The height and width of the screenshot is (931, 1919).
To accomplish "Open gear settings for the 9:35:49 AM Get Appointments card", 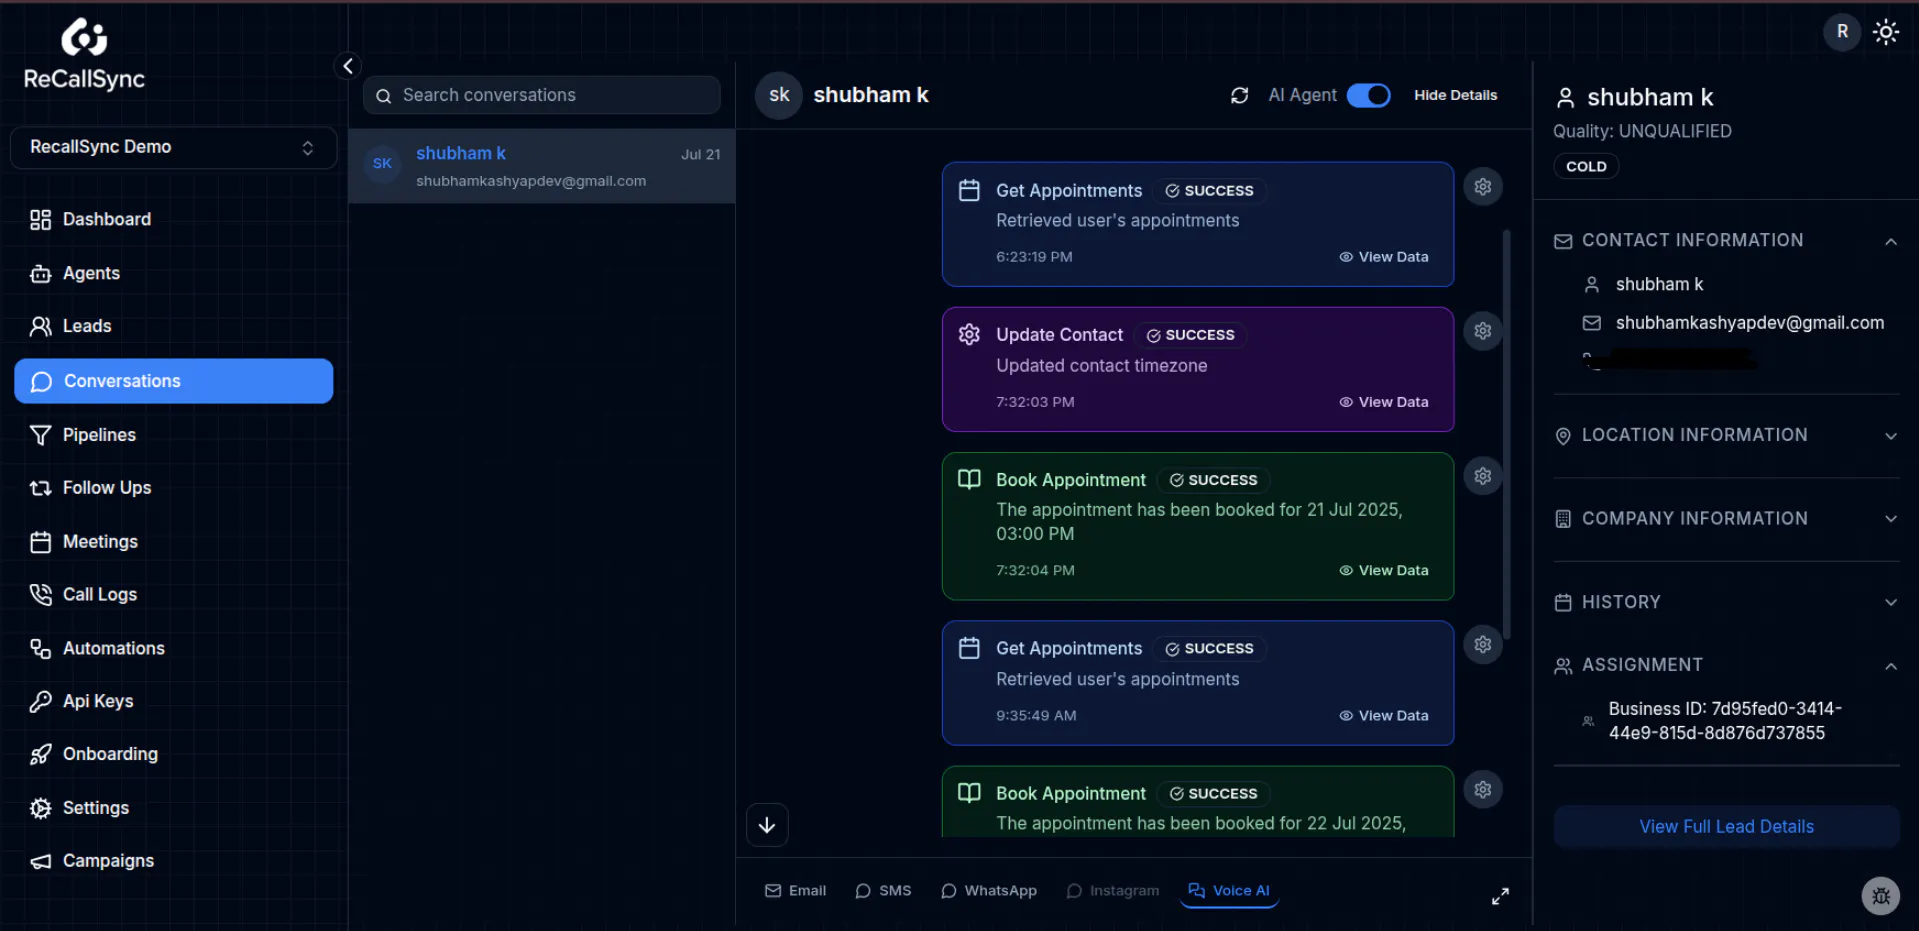I will (1483, 645).
